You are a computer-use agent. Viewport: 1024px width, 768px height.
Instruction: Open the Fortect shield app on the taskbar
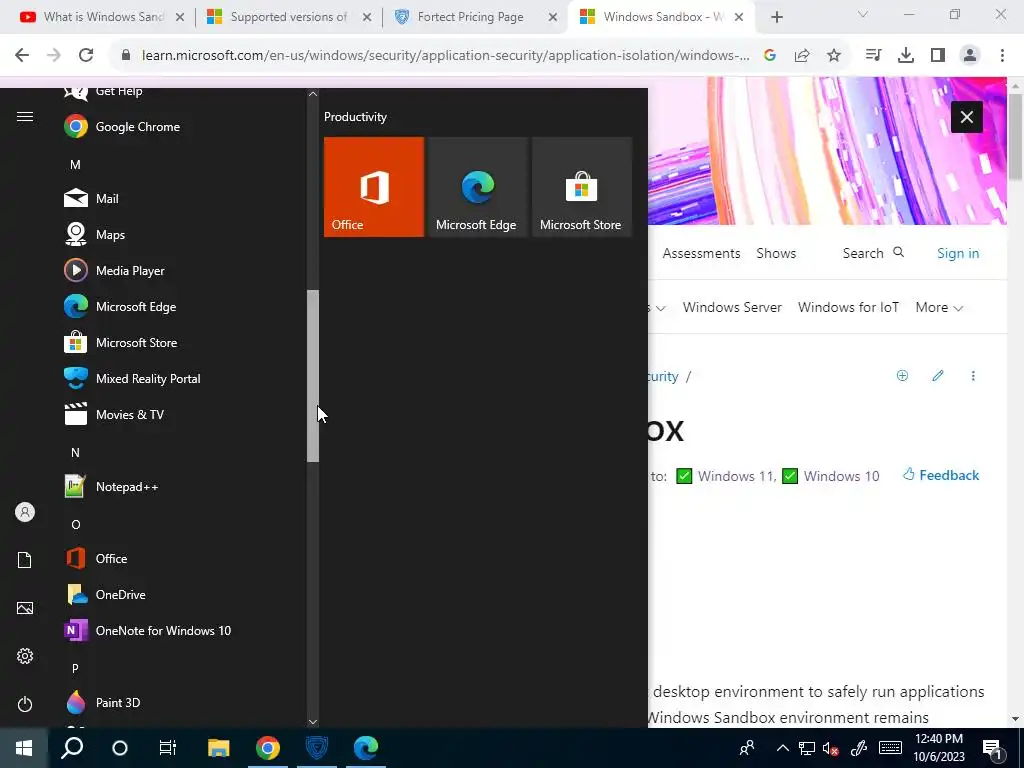(x=317, y=748)
